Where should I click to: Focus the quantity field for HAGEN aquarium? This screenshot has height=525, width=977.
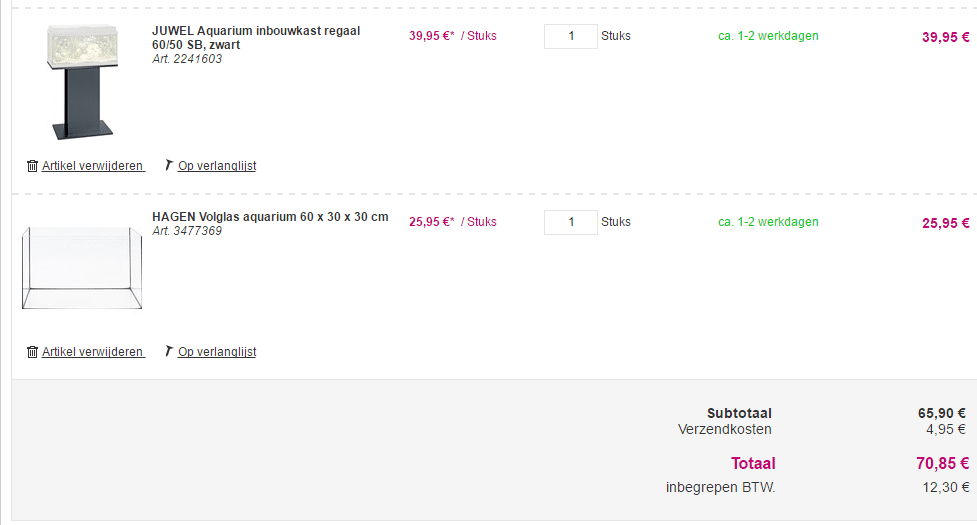pos(570,222)
